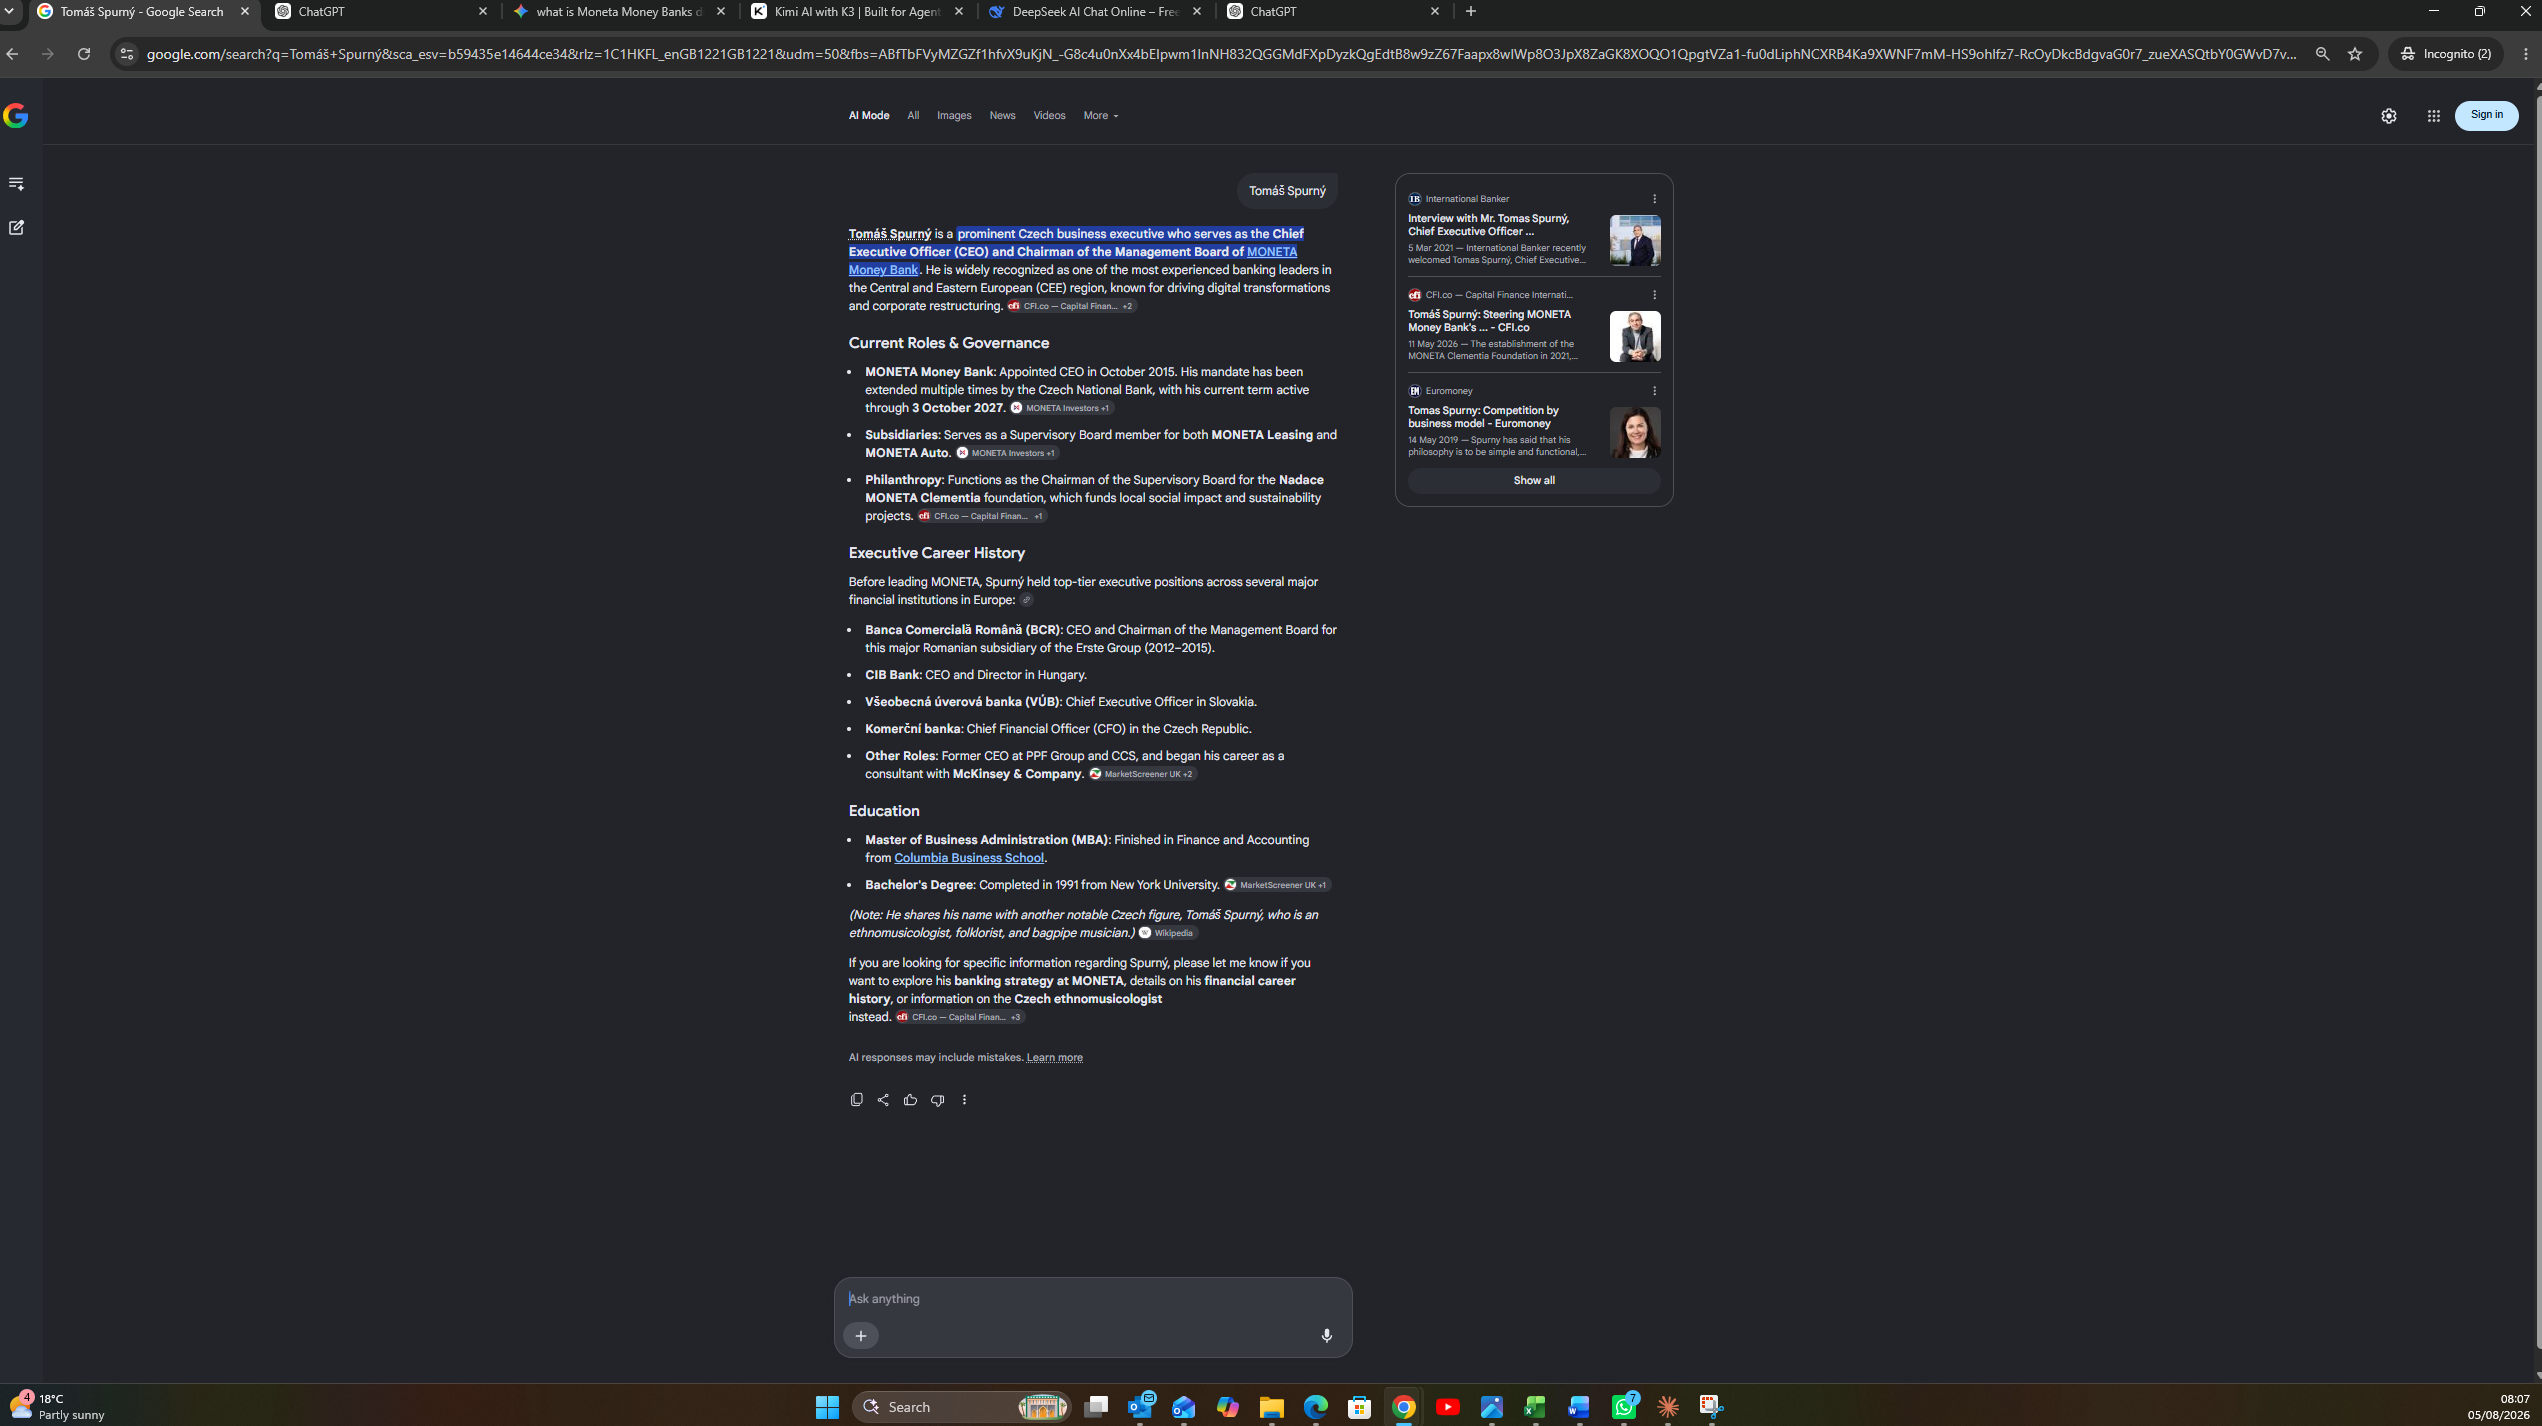Start voice input with the microphone

[1326, 1336]
